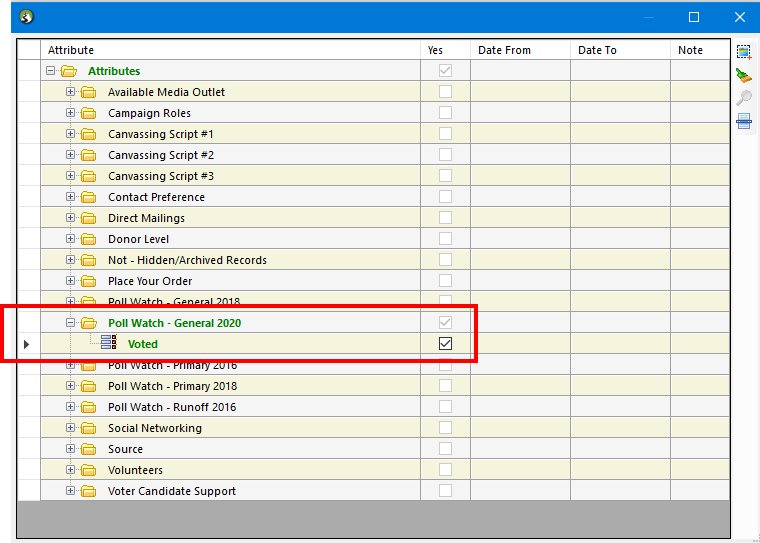Check the Volunteers Yes checkbox
760x543 pixels.
coord(445,470)
